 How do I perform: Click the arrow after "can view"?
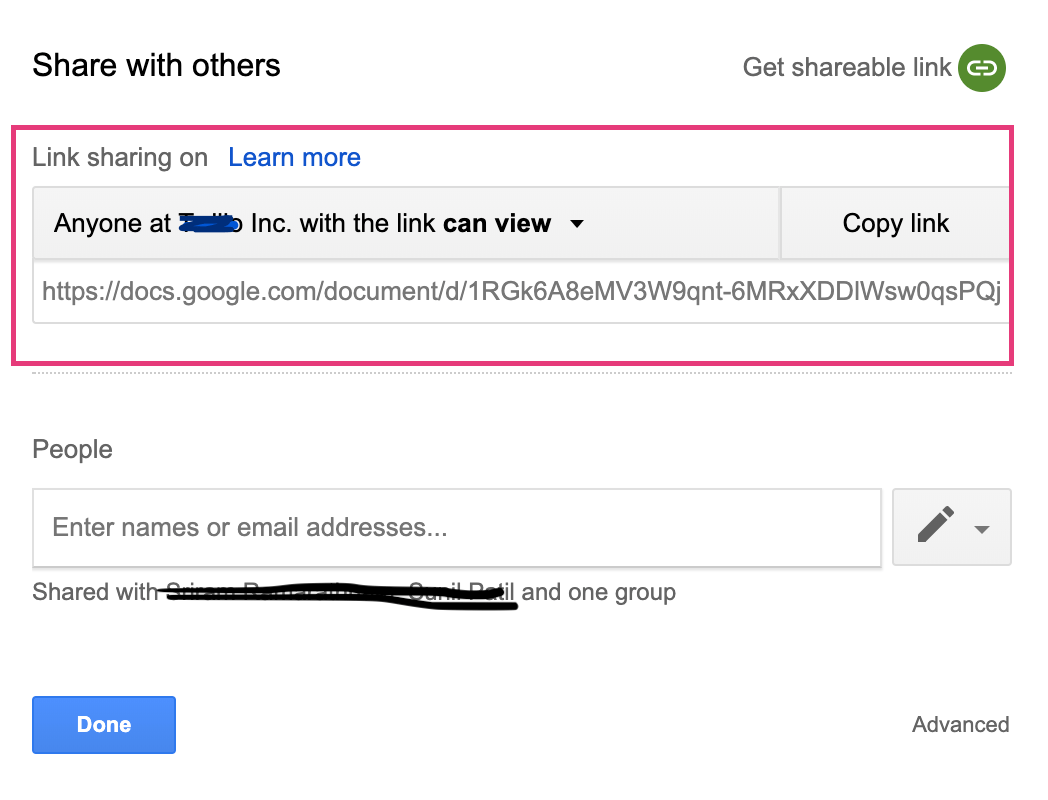[576, 224]
